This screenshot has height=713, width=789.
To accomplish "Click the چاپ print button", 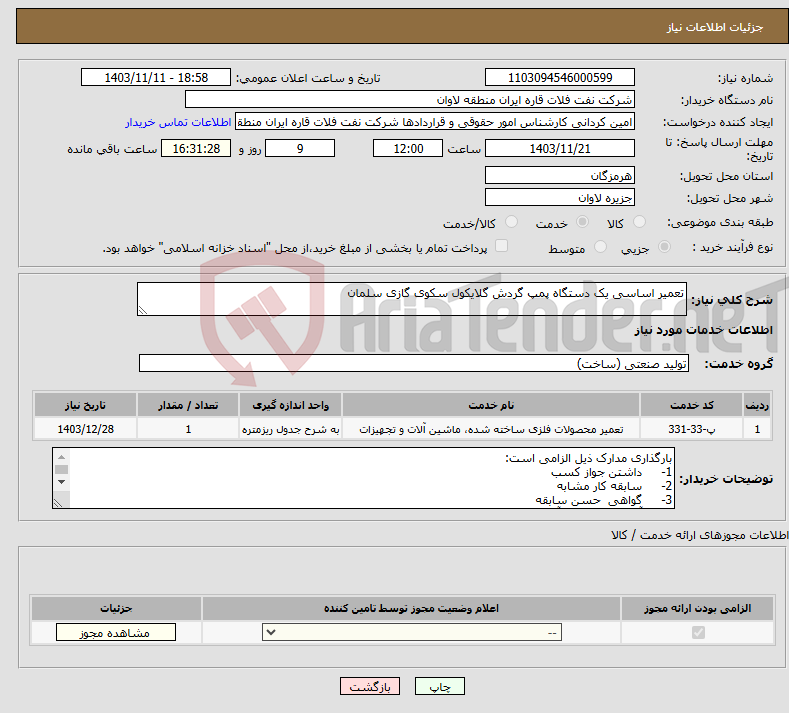I will [x=440, y=686].
